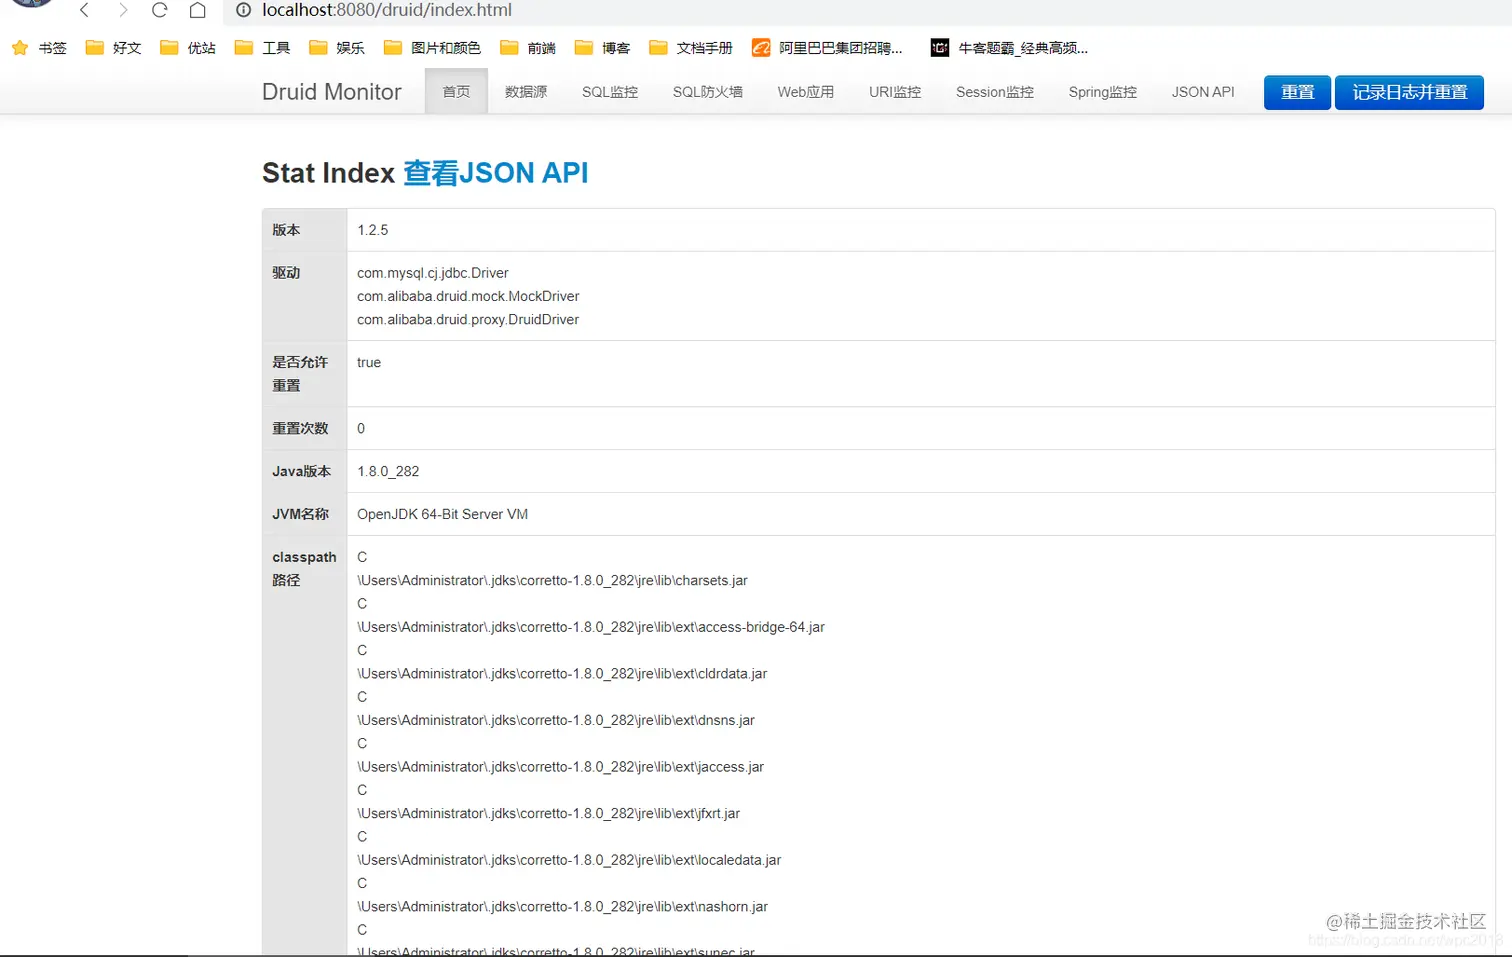Click the 是否允许重置 value true

369,362
